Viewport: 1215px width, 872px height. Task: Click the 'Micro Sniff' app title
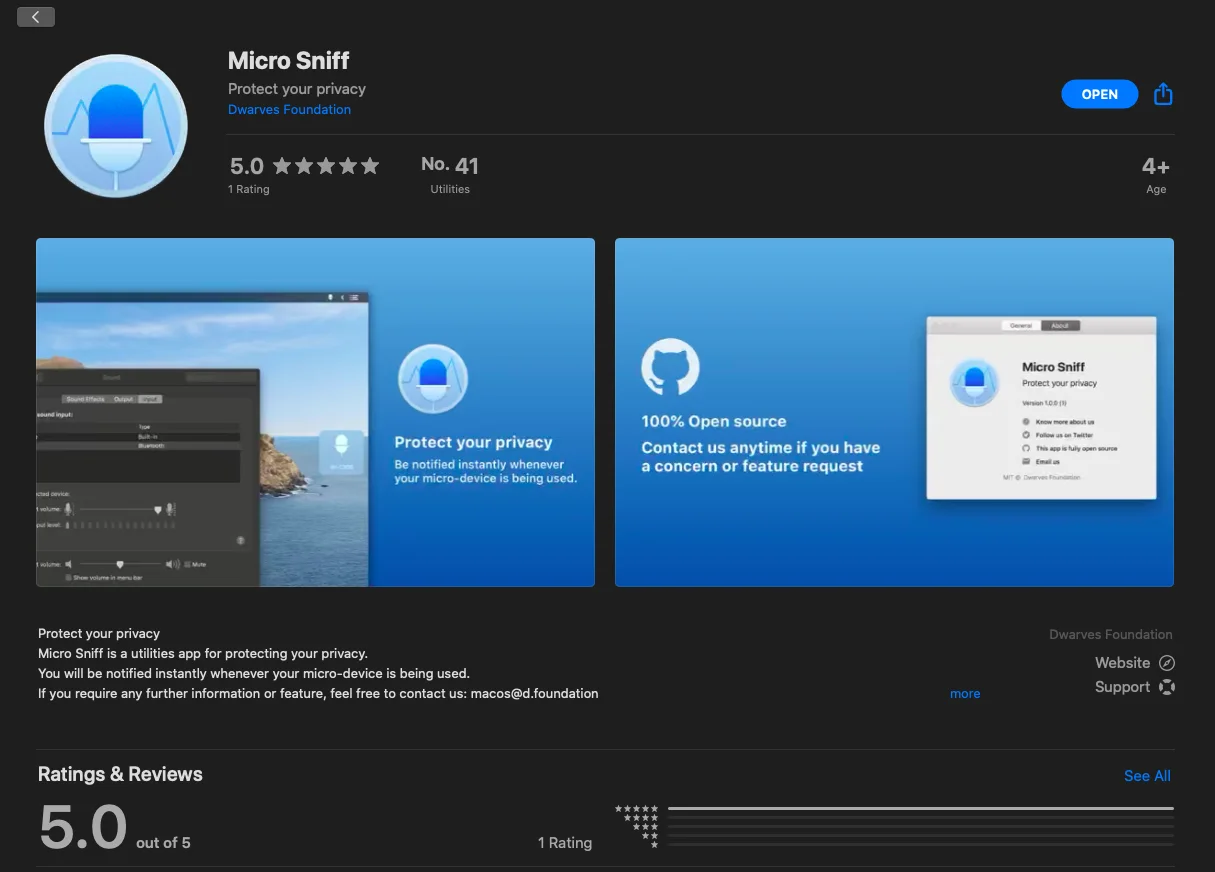click(289, 61)
